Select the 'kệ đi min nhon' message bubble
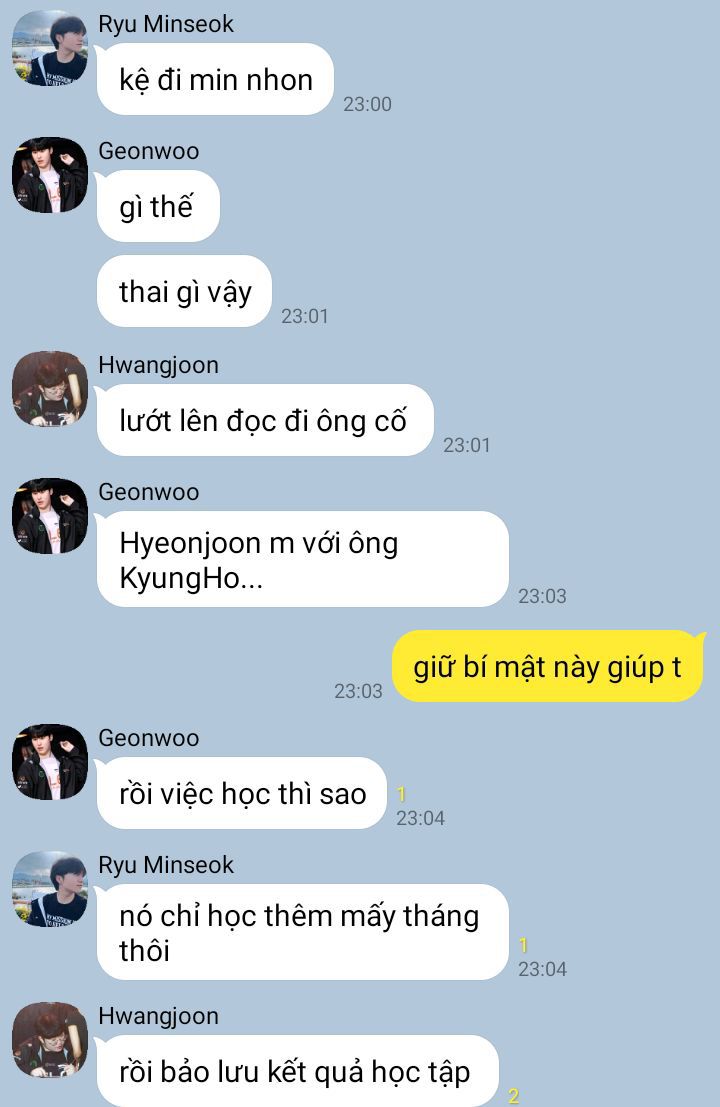 pos(215,79)
